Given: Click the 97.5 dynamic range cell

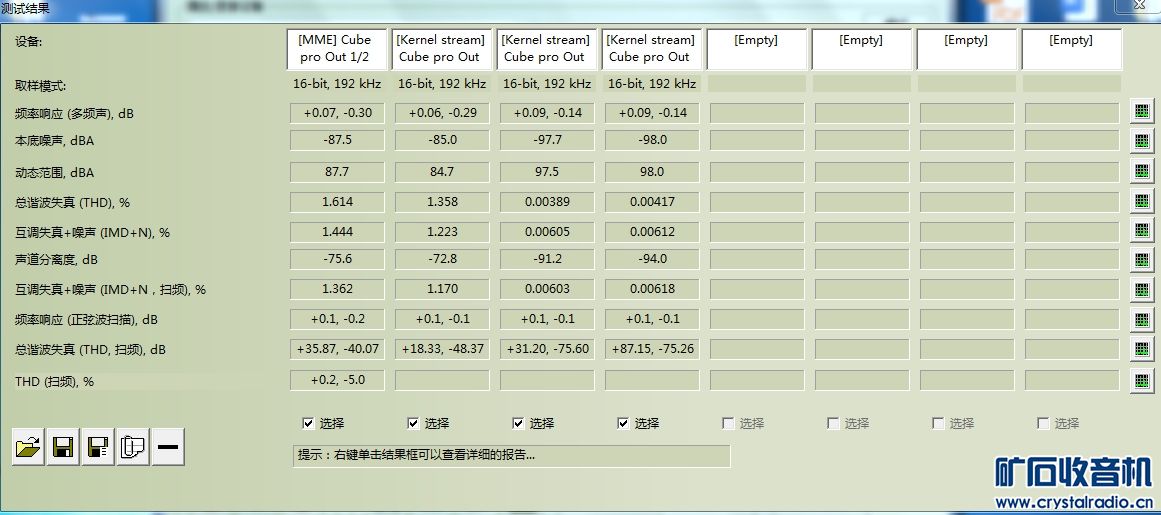Looking at the screenshot, I should pyautogui.click(x=548, y=172).
